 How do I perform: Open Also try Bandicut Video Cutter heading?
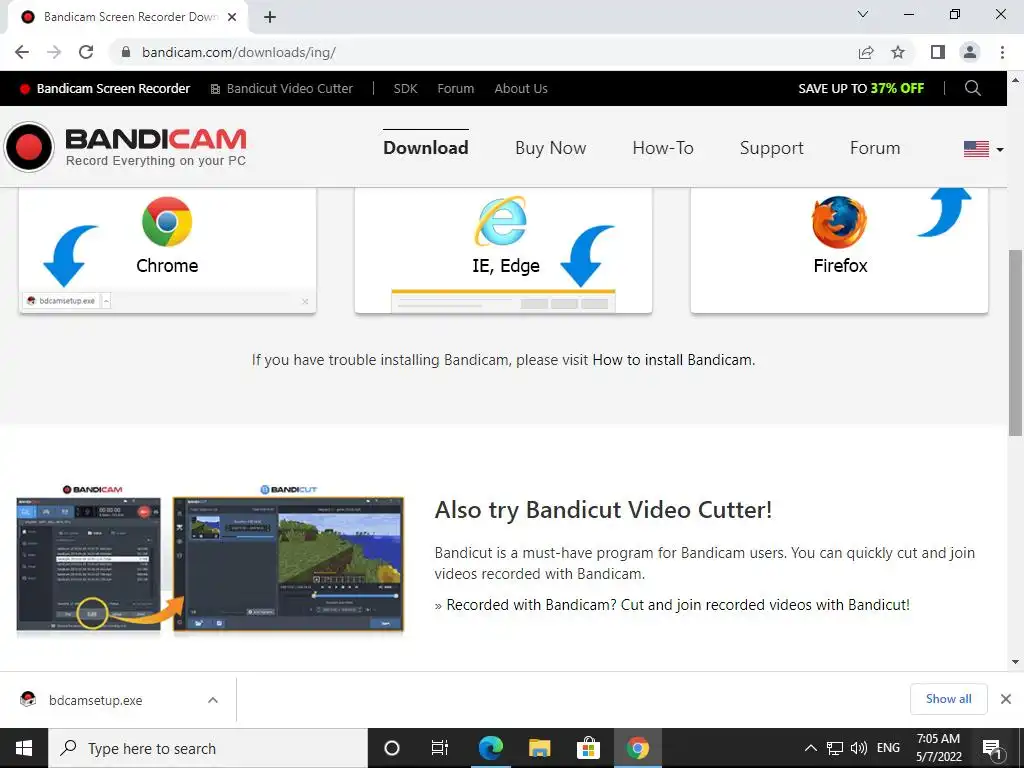(x=603, y=510)
